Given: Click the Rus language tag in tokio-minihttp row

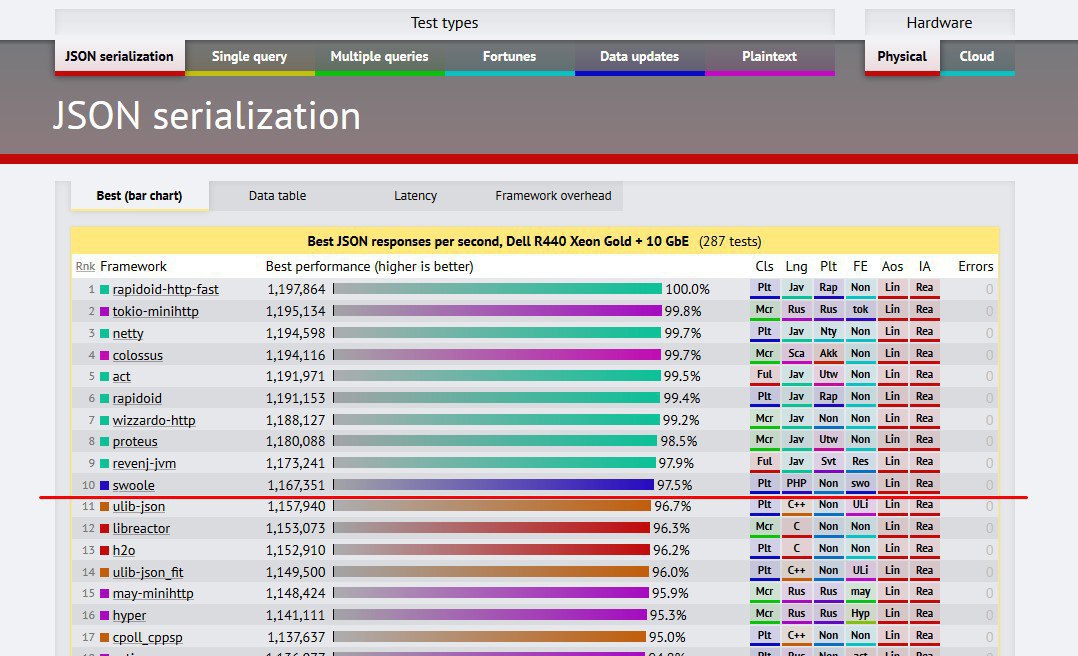Looking at the screenshot, I should coord(796,310).
